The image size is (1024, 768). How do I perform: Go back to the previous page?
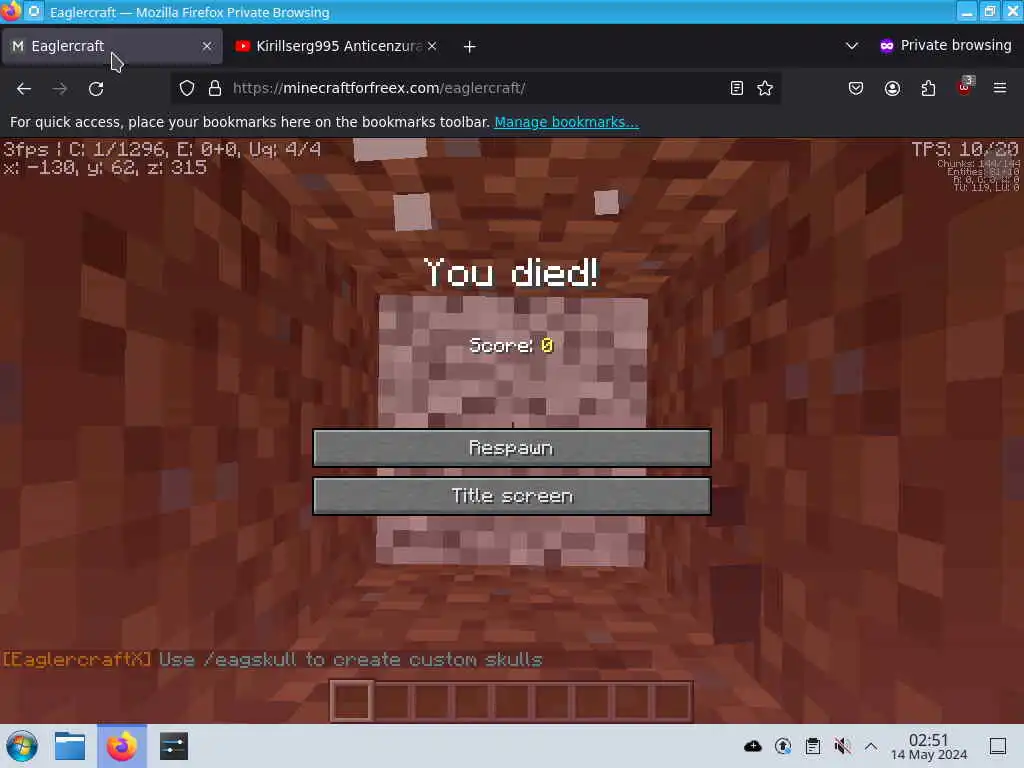click(24, 88)
